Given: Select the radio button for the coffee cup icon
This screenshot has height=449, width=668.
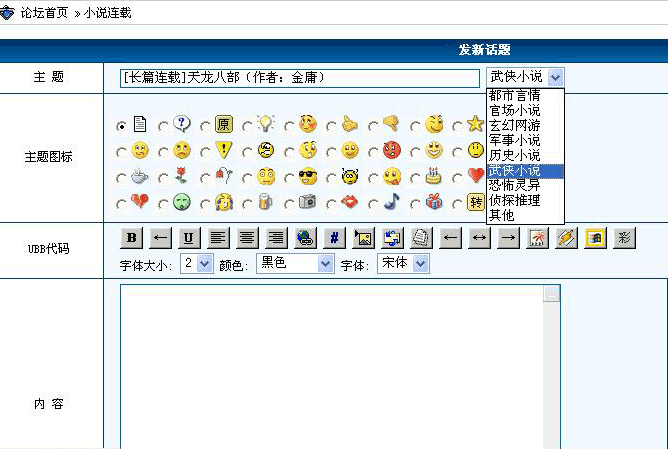Looking at the screenshot, I should click(x=121, y=178).
